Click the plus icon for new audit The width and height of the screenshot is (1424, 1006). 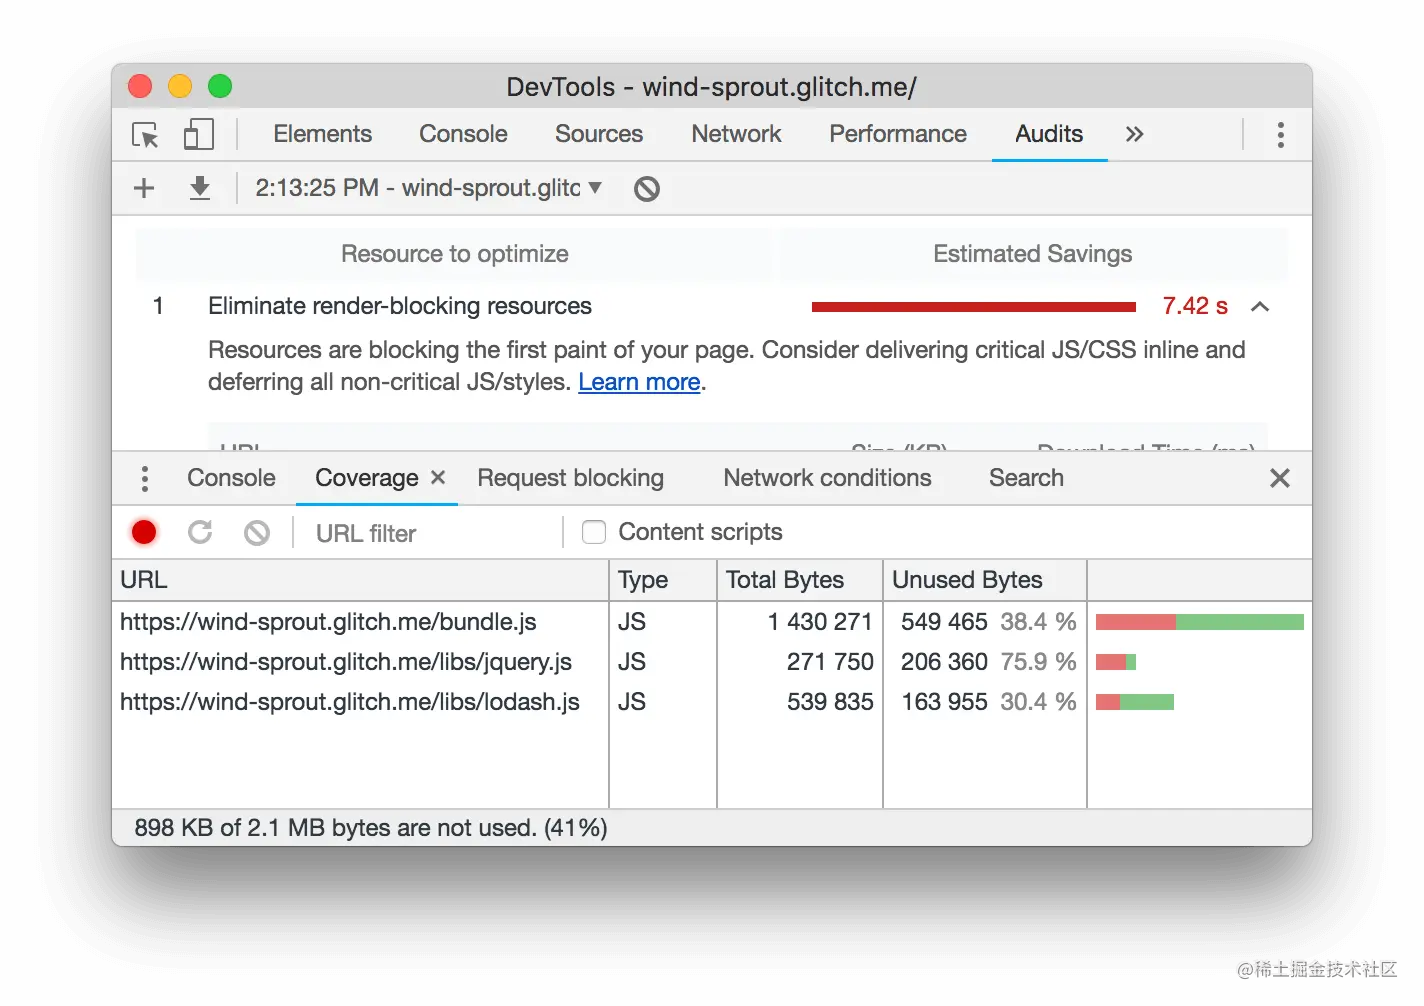click(144, 188)
